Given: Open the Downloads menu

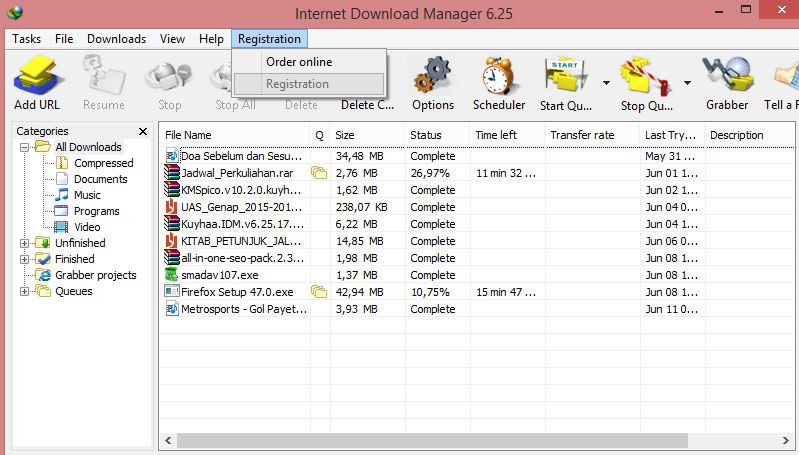Looking at the screenshot, I should 116,39.
